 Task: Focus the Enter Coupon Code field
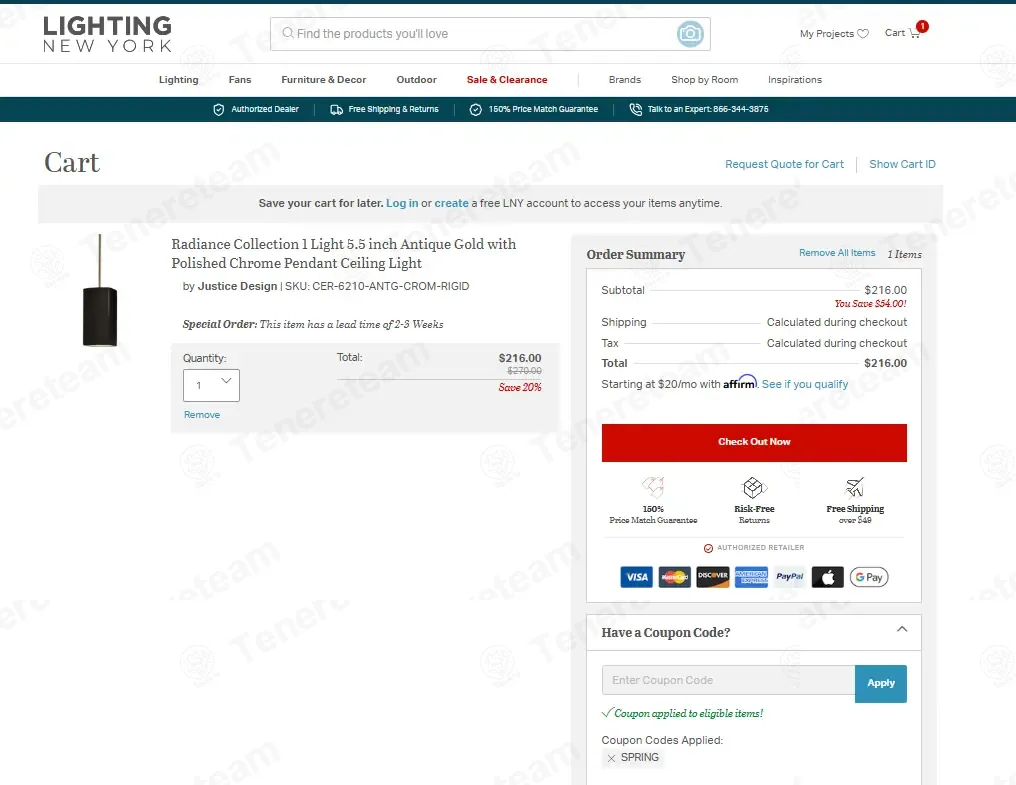coord(728,681)
